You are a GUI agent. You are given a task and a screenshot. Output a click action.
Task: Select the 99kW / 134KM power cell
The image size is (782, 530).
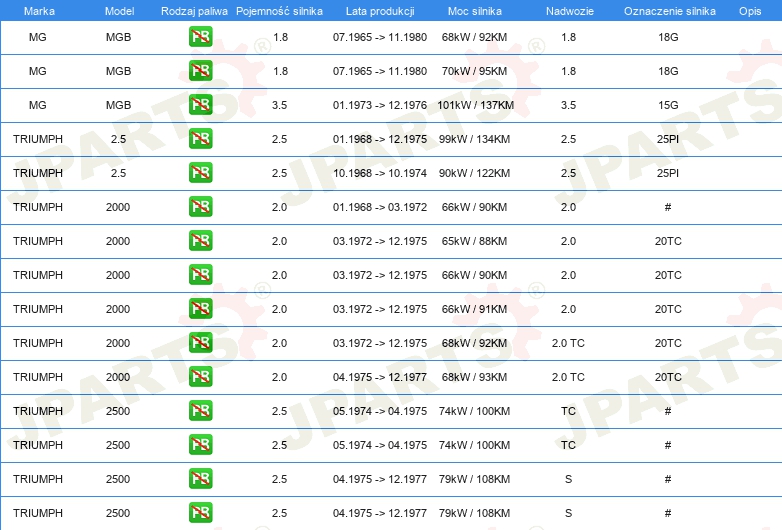[474, 139]
